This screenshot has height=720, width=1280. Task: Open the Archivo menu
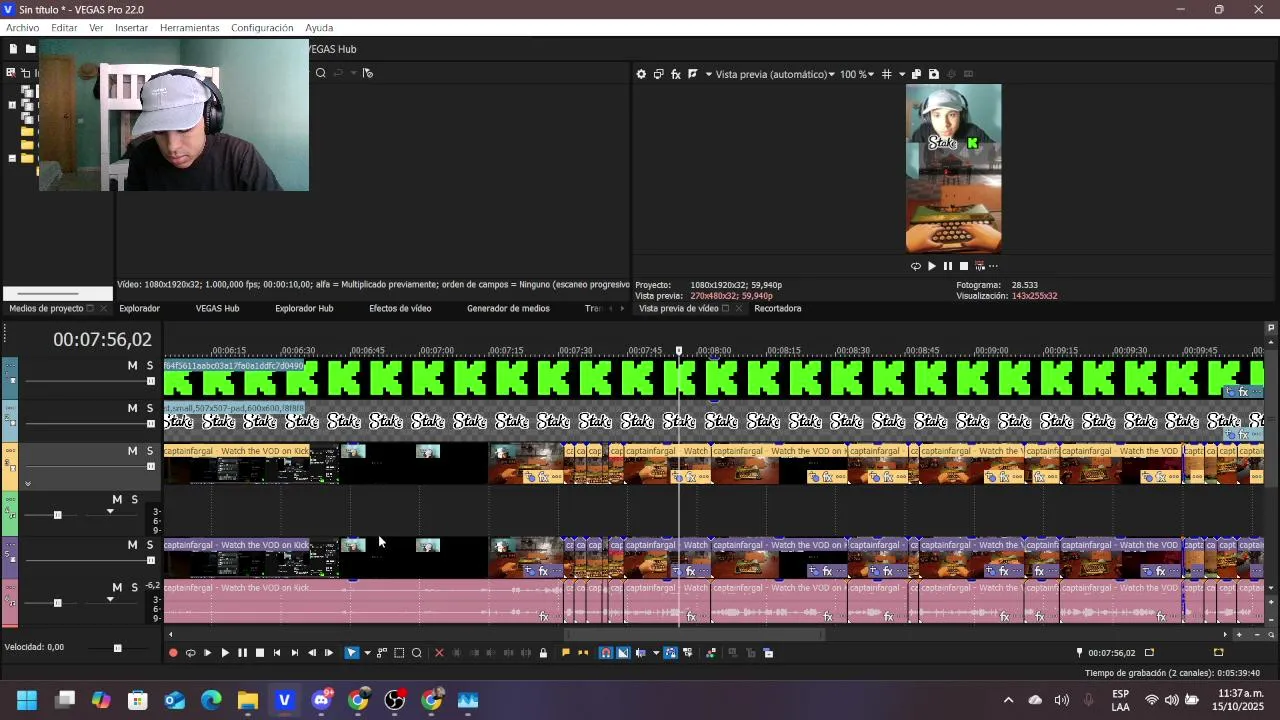(22, 28)
